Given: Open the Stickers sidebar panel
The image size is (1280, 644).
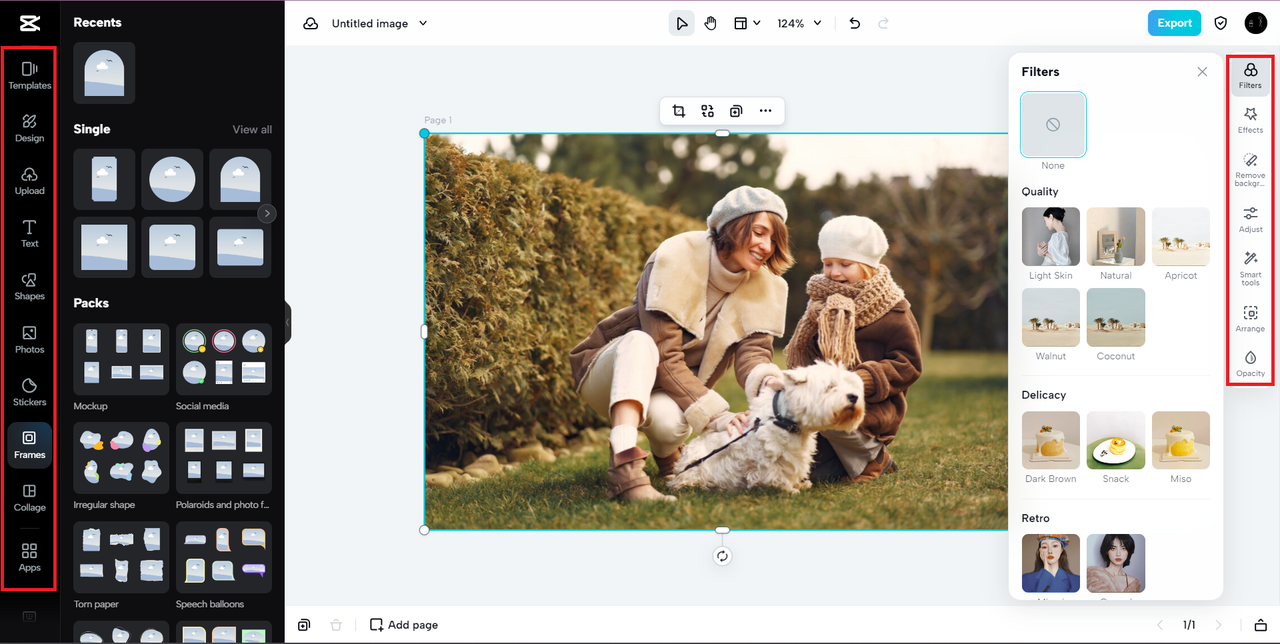Looking at the screenshot, I should (29, 391).
